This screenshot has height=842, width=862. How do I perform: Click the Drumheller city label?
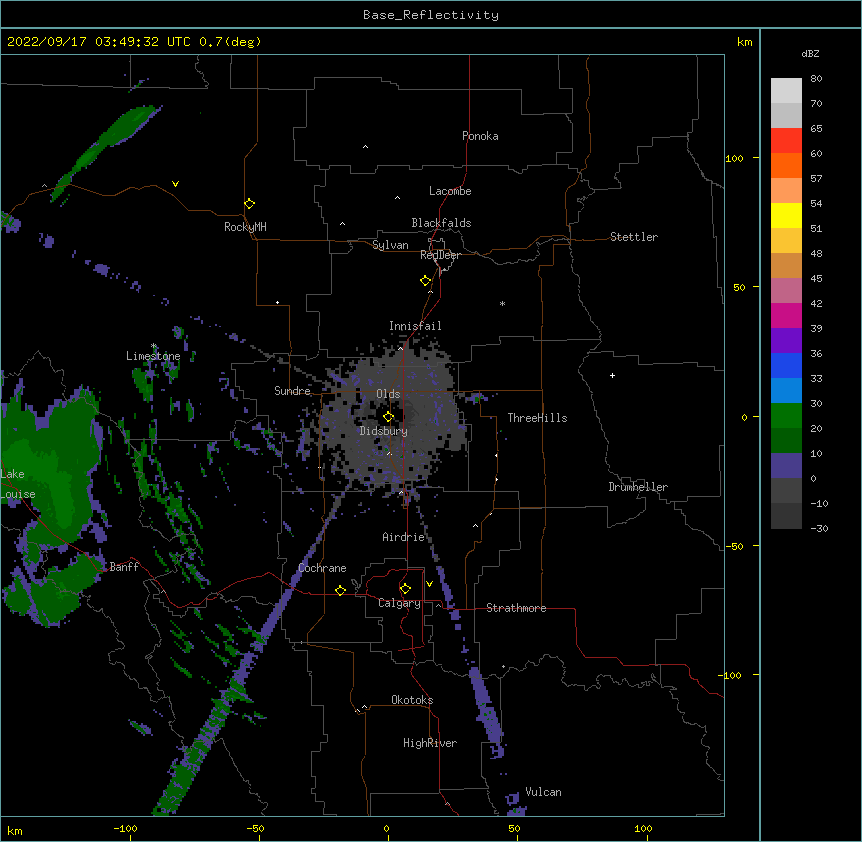[x=638, y=487]
